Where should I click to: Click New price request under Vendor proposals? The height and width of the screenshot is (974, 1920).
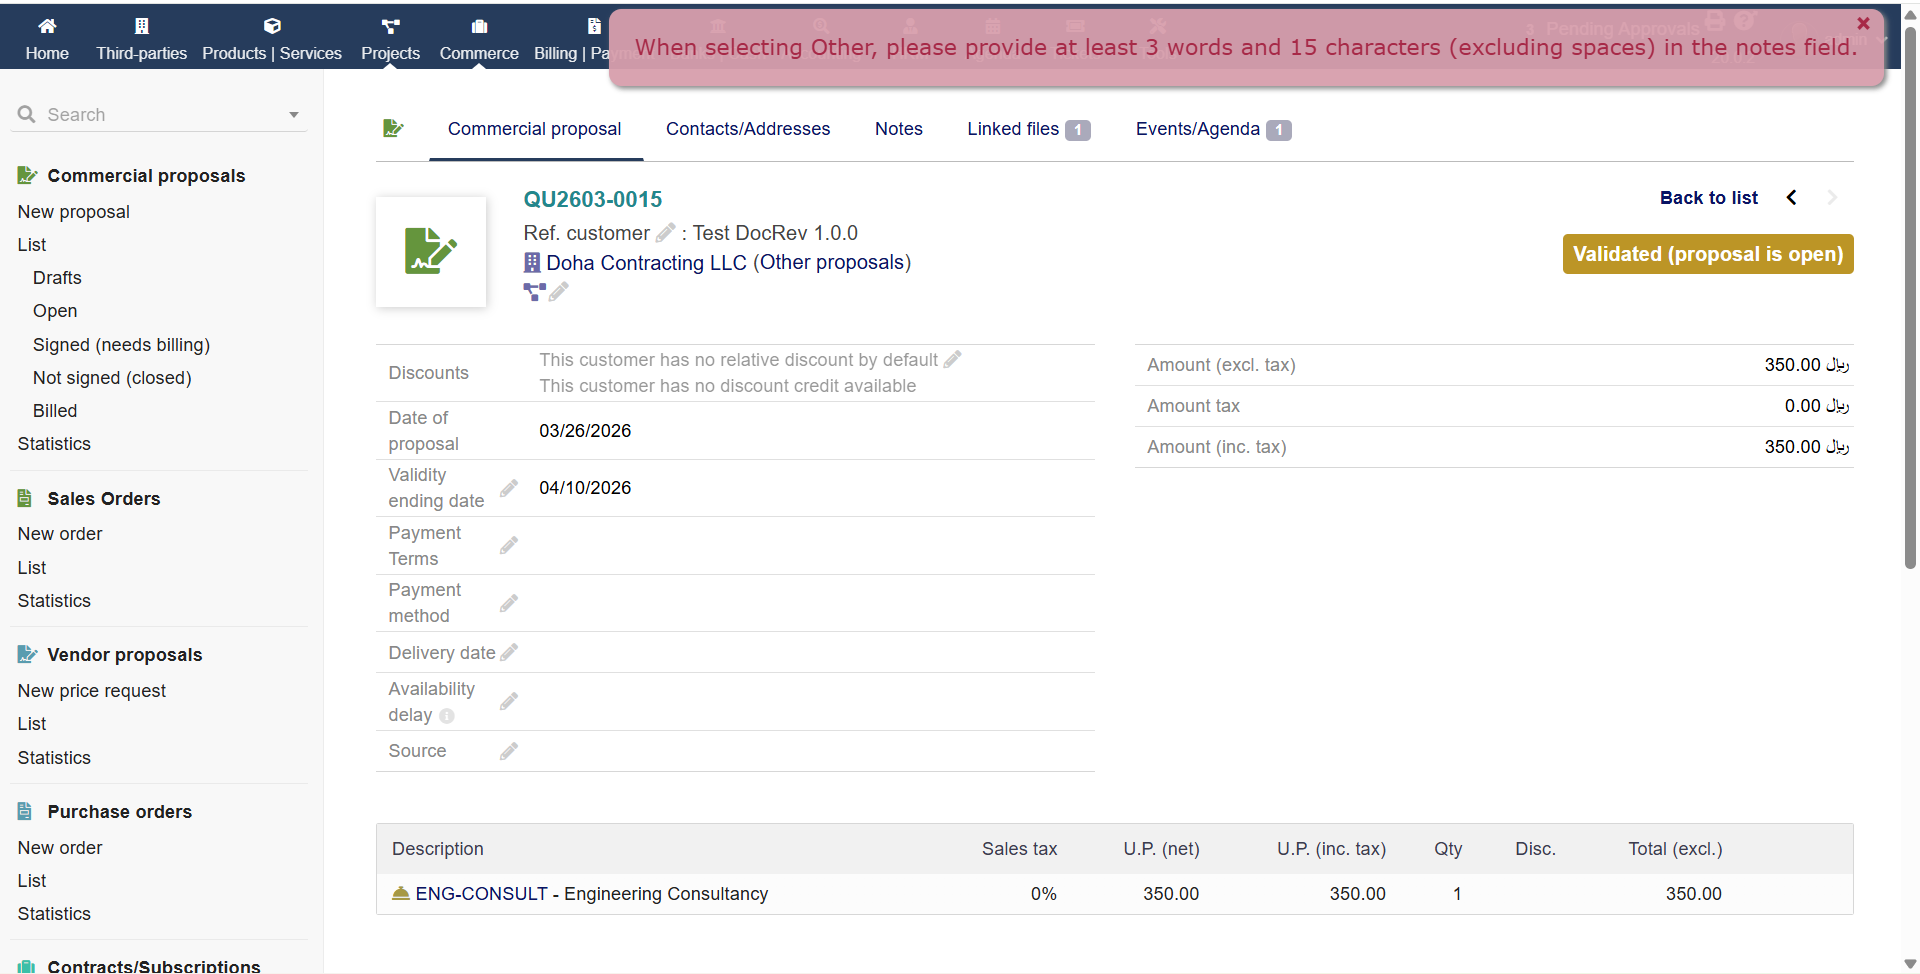coord(92,691)
